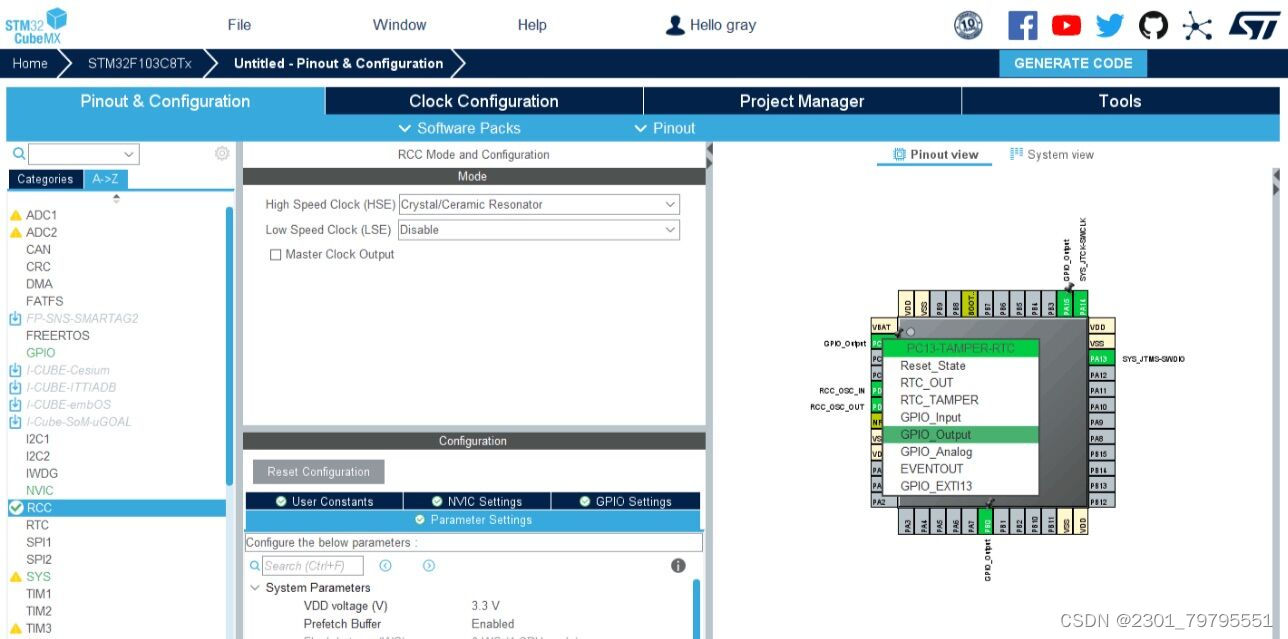This screenshot has width=1288, height=639.
Task: Click the green check icon beside RCC
Action: [16, 508]
